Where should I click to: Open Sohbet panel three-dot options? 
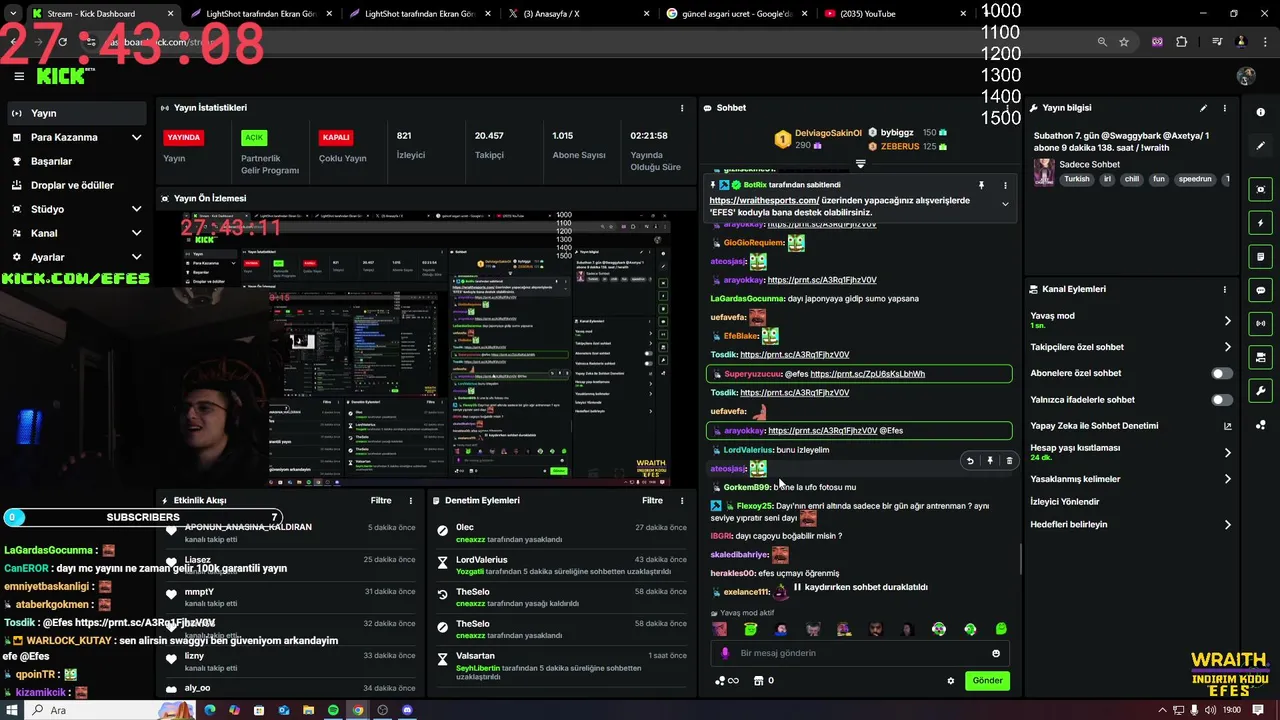click(x=1005, y=108)
